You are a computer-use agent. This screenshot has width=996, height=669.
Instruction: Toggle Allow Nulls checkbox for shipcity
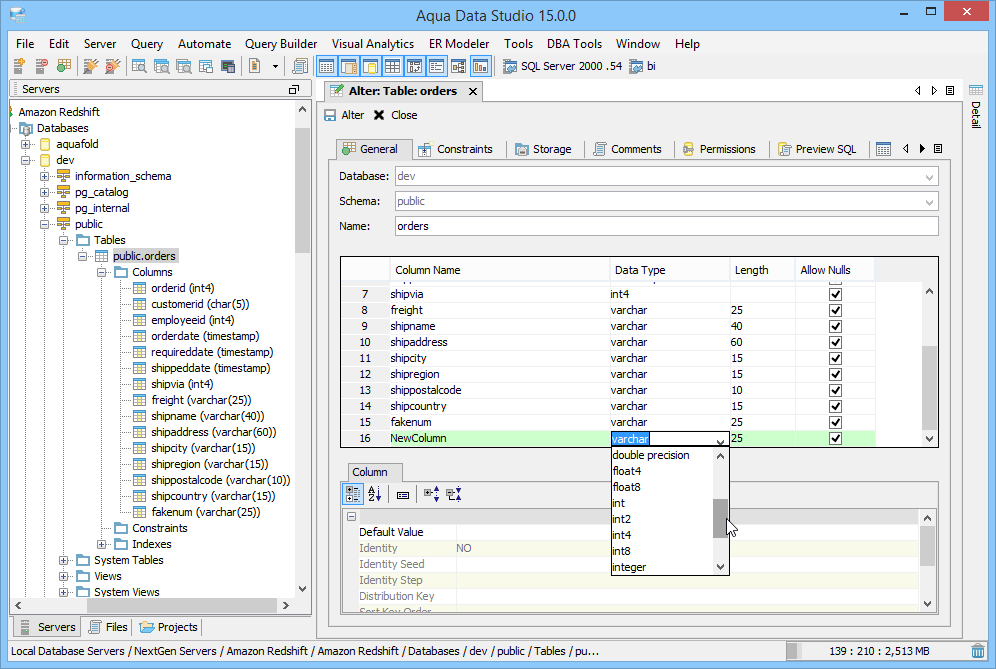[x=835, y=358]
